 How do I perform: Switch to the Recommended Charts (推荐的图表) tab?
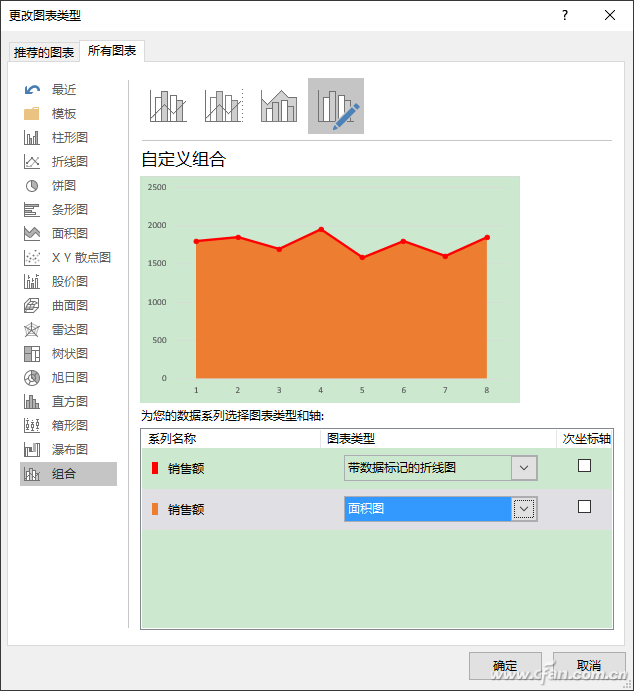pyautogui.click(x=44, y=52)
